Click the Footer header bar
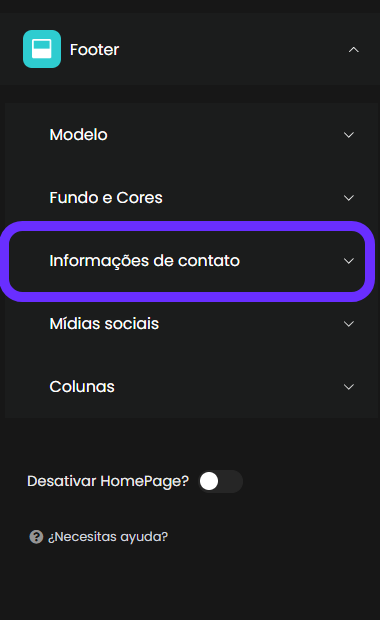 pos(190,49)
